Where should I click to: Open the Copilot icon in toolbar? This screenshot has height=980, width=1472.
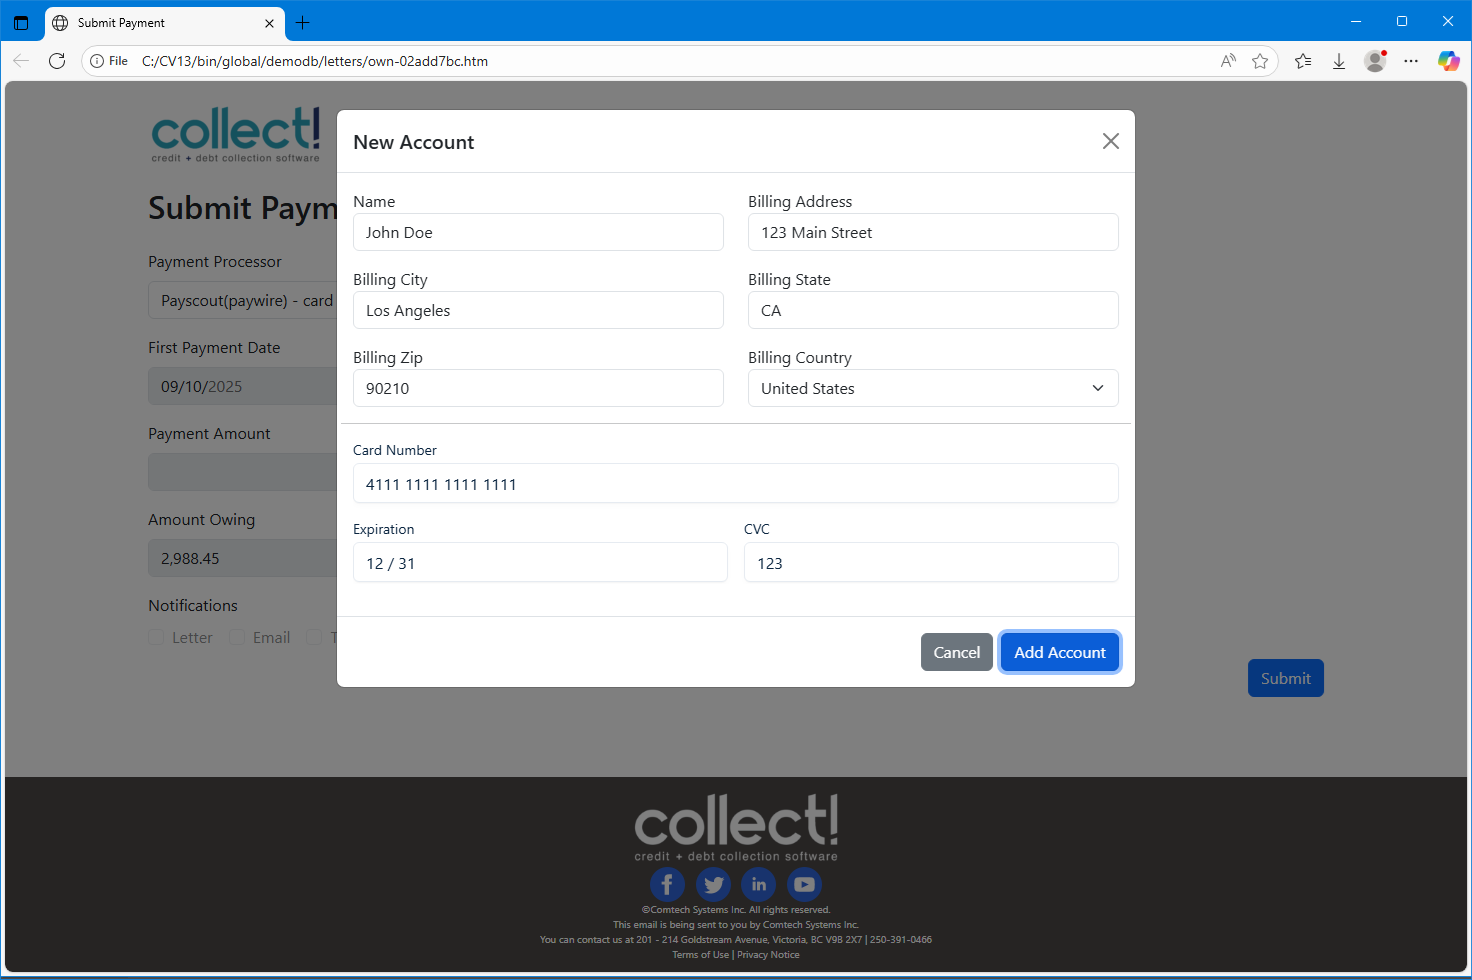[1448, 61]
